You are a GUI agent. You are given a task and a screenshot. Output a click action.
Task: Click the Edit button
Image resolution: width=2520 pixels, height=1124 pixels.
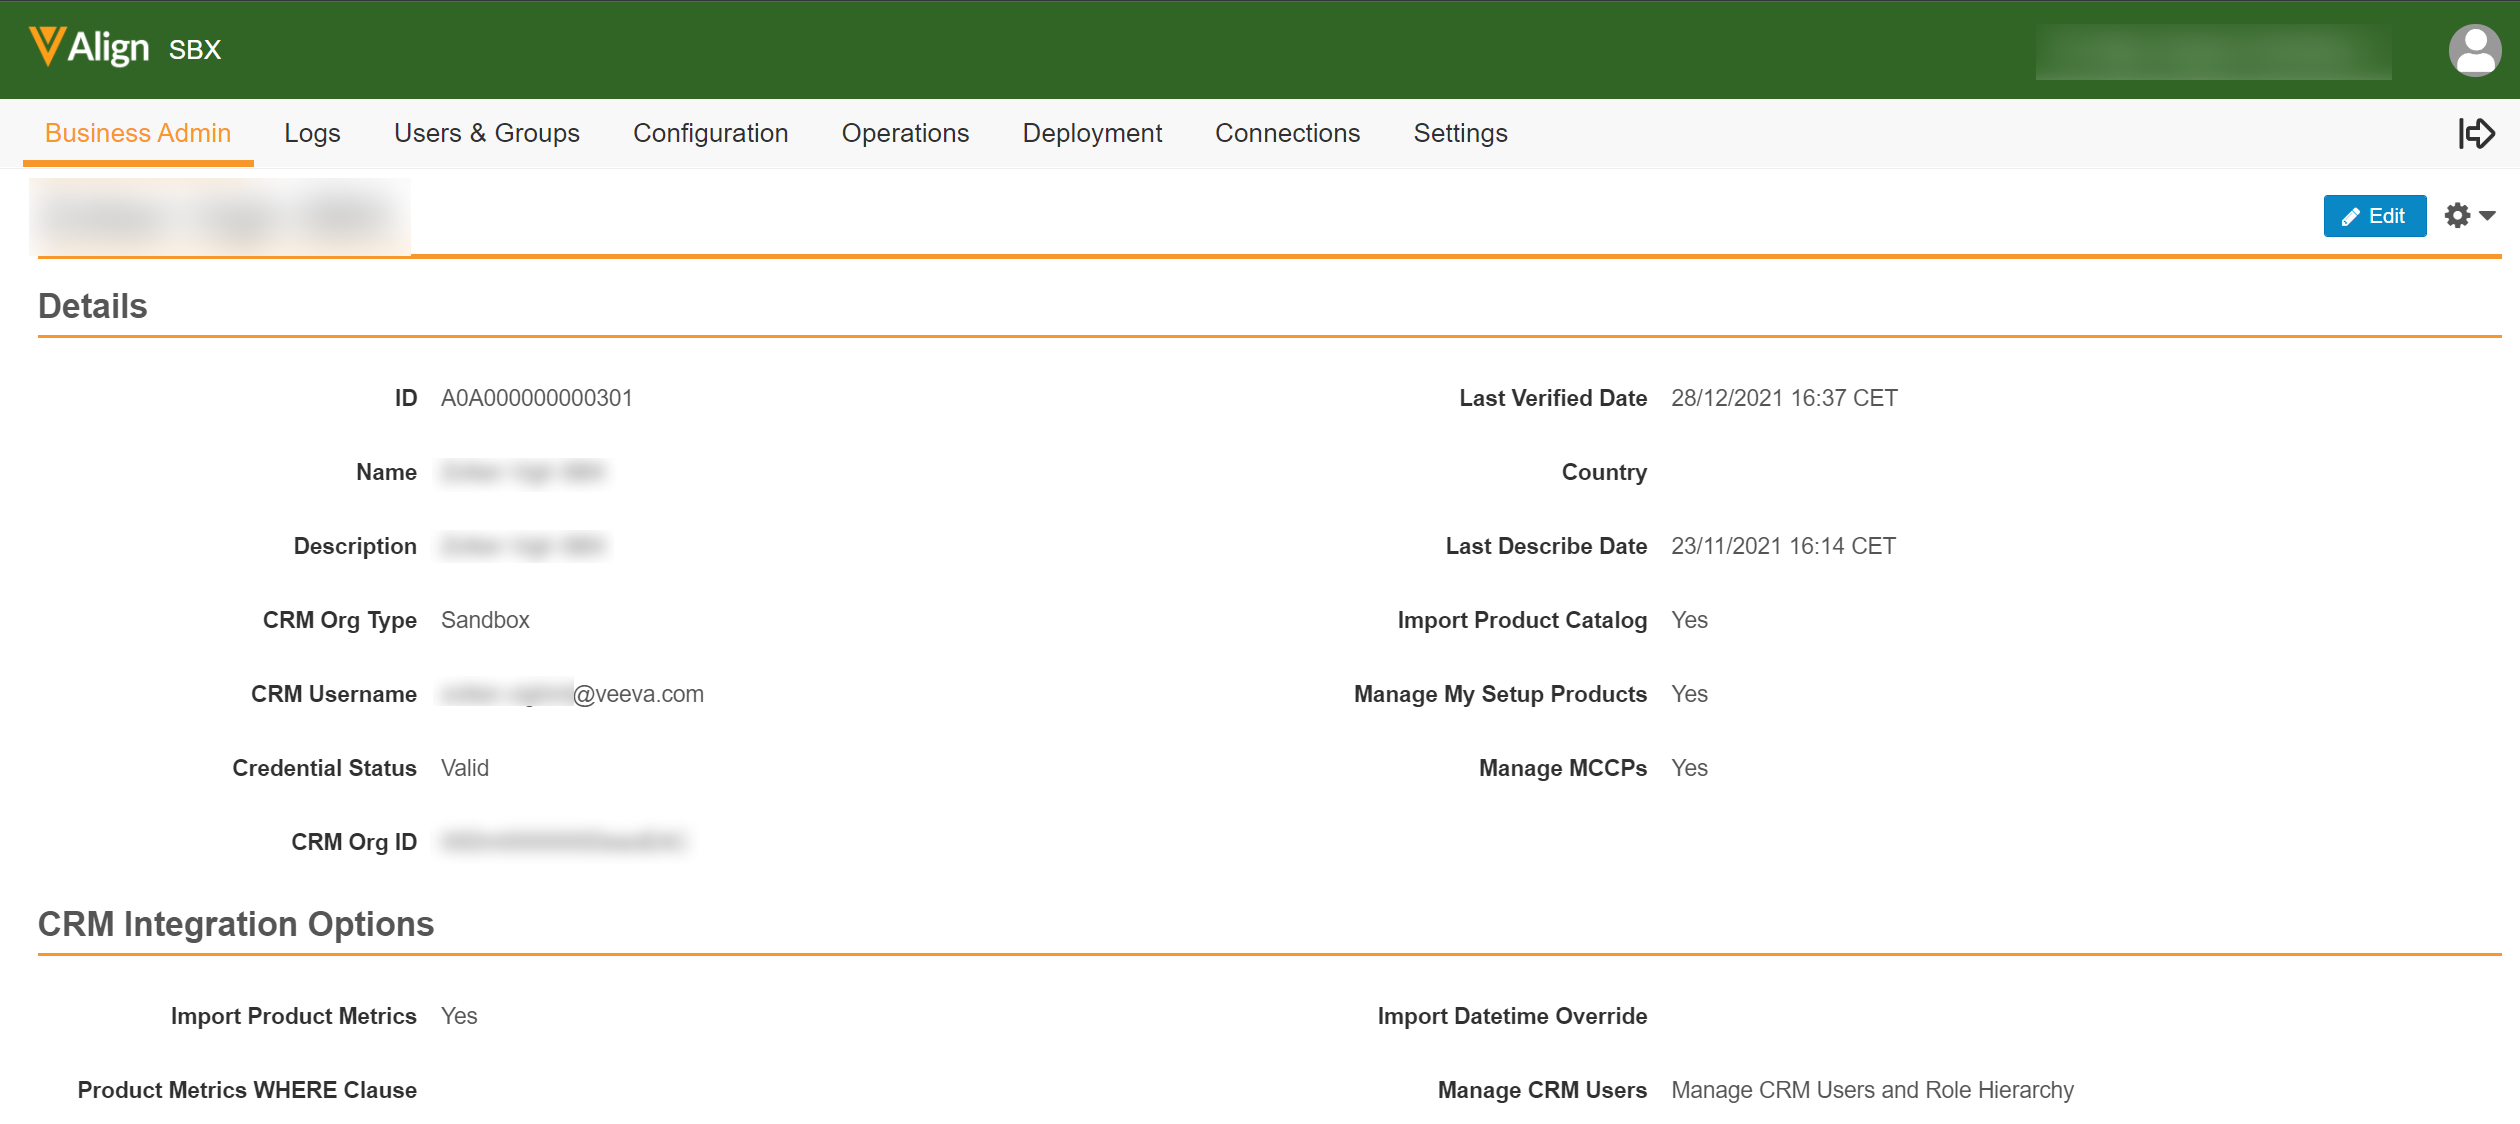click(2374, 216)
